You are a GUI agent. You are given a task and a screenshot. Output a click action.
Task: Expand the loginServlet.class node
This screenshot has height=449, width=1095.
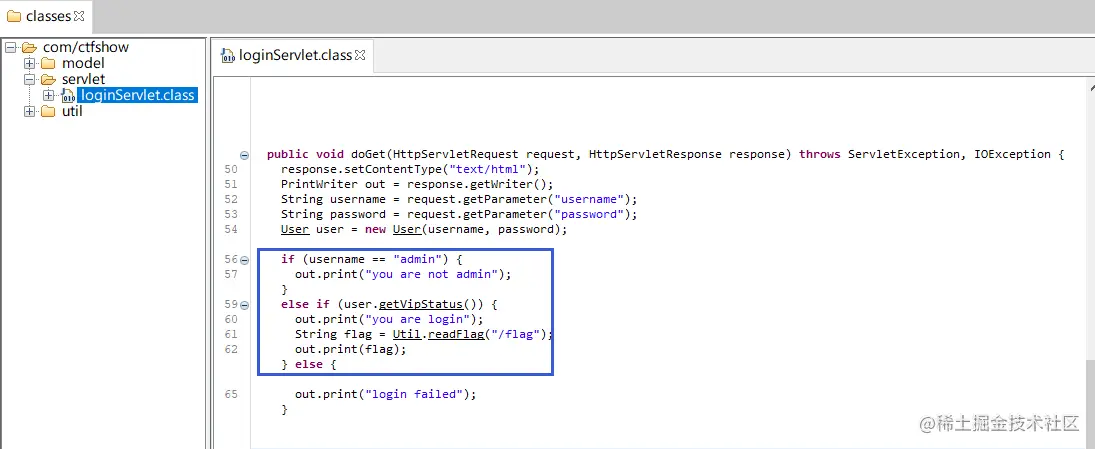point(48,95)
